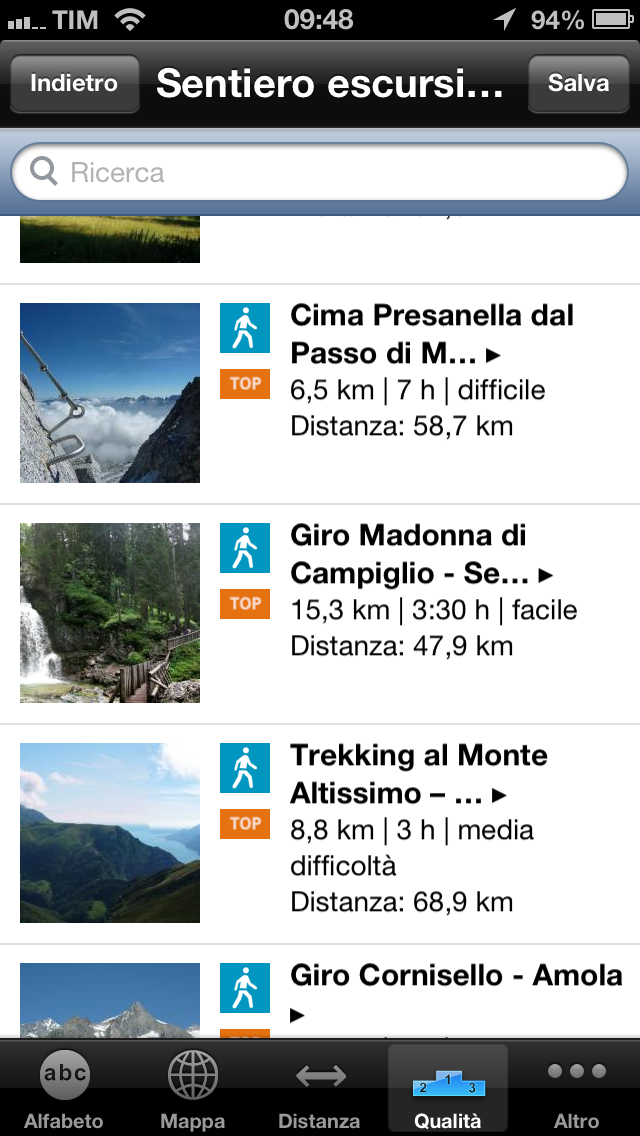Tap the magnifier icon in the search bar
The height and width of the screenshot is (1136, 640).
click(x=44, y=173)
